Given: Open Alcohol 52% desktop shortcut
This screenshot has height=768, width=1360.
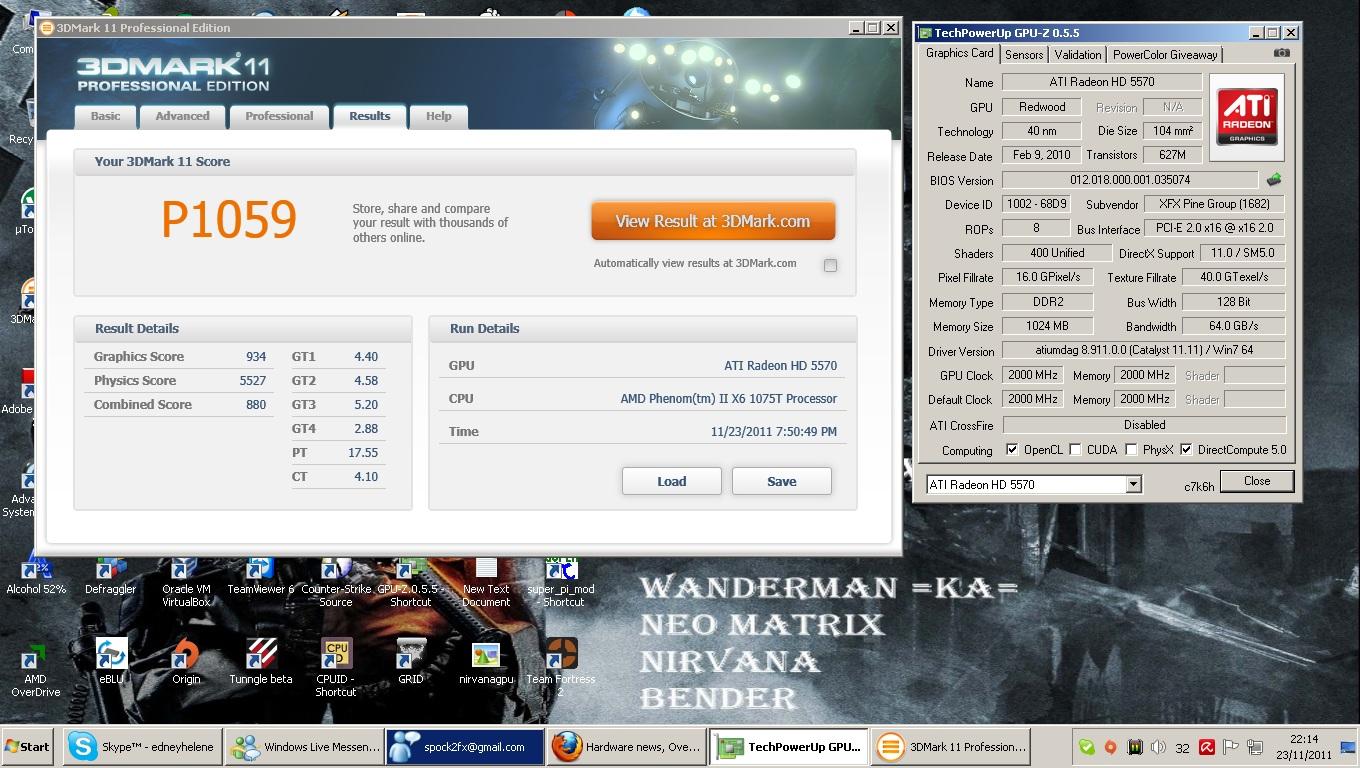Looking at the screenshot, I should 35,578.
